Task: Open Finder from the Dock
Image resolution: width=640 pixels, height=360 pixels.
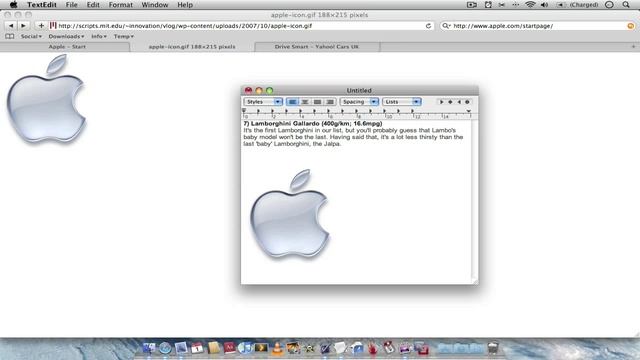Action: click(x=149, y=348)
